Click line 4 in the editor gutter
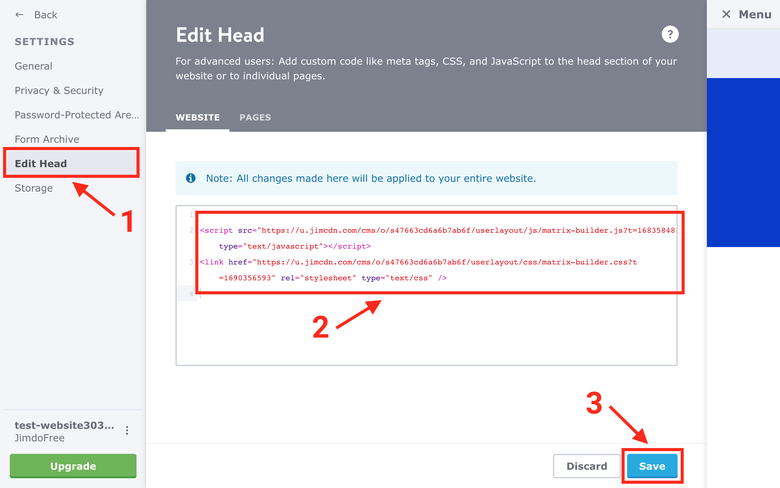 191,294
